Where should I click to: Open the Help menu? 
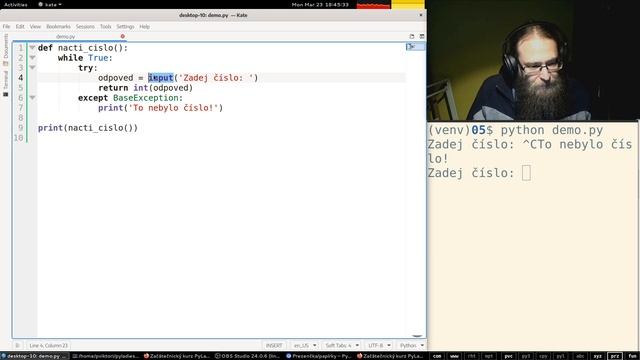(x=144, y=27)
